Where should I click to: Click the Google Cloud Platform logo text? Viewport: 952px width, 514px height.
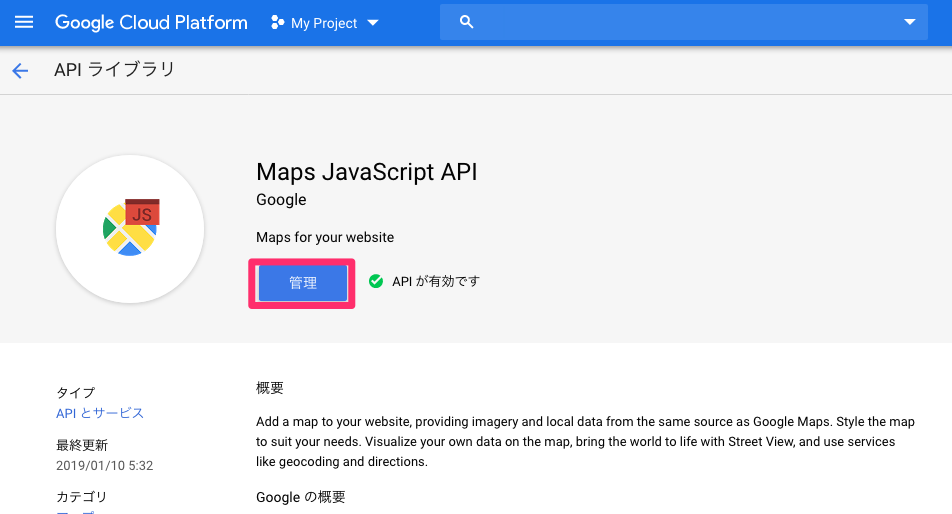(151, 22)
